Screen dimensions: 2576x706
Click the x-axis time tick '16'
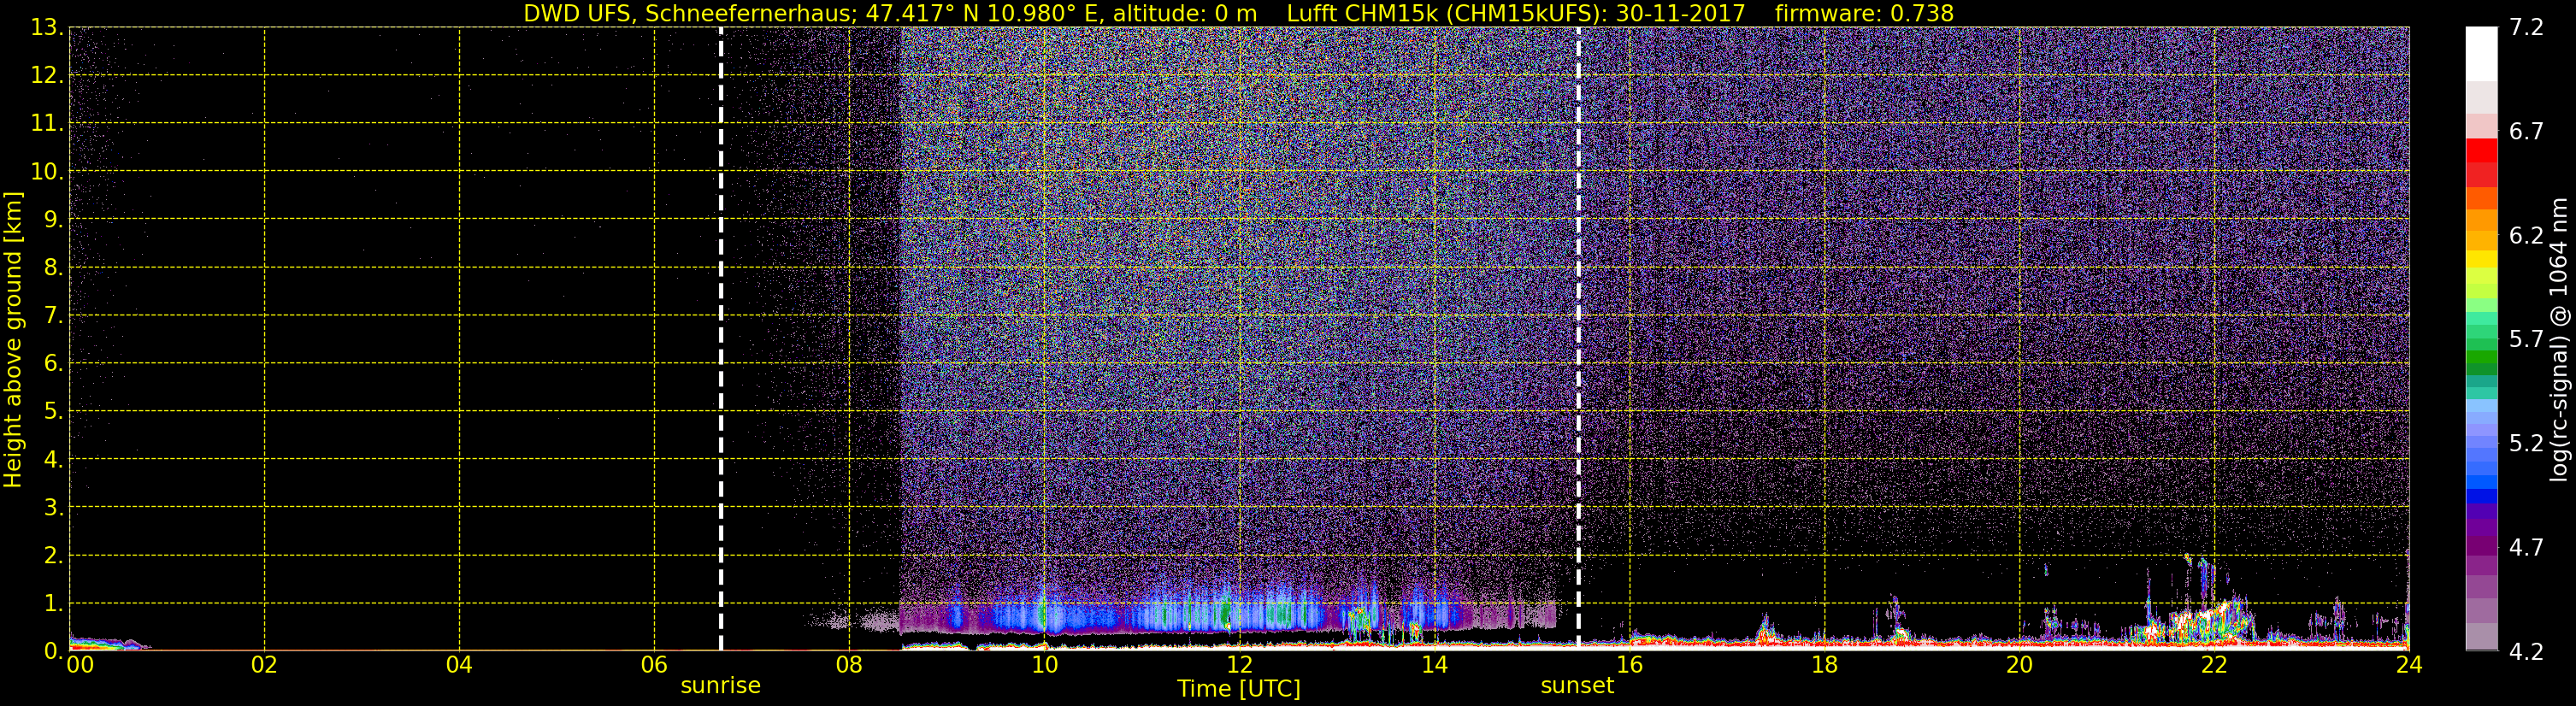[1629, 665]
